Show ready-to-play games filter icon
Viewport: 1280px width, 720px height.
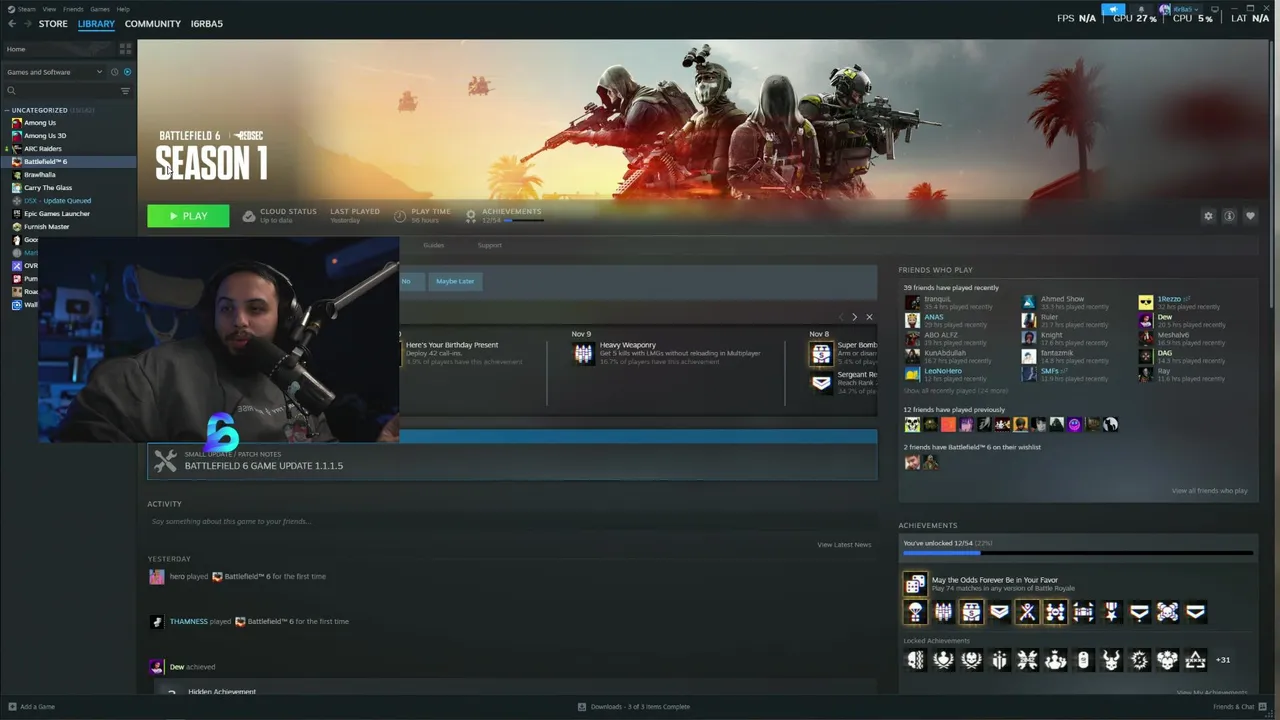[127, 72]
